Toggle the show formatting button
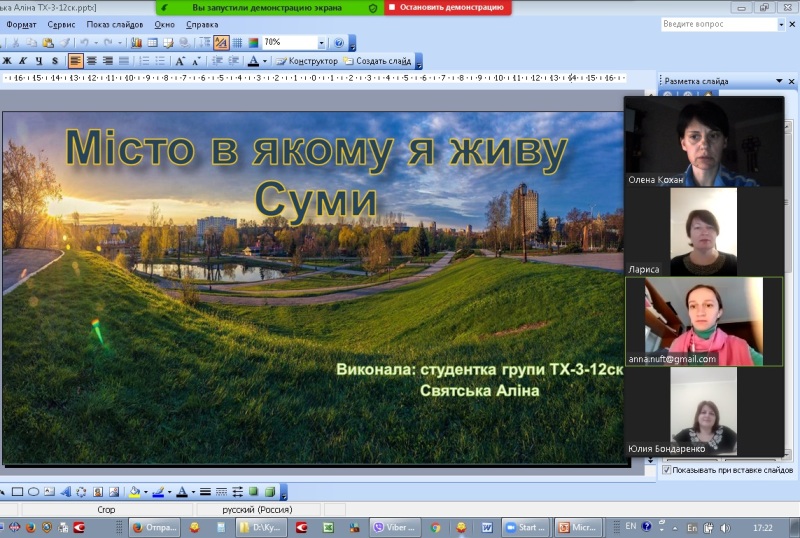 (221, 43)
